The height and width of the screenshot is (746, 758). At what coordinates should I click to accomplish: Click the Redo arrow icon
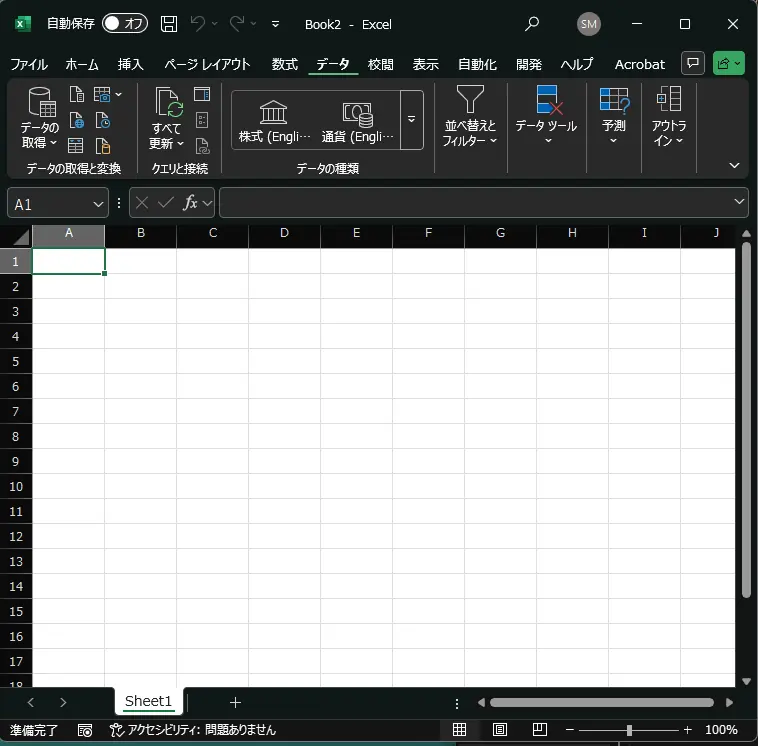[237, 23]
